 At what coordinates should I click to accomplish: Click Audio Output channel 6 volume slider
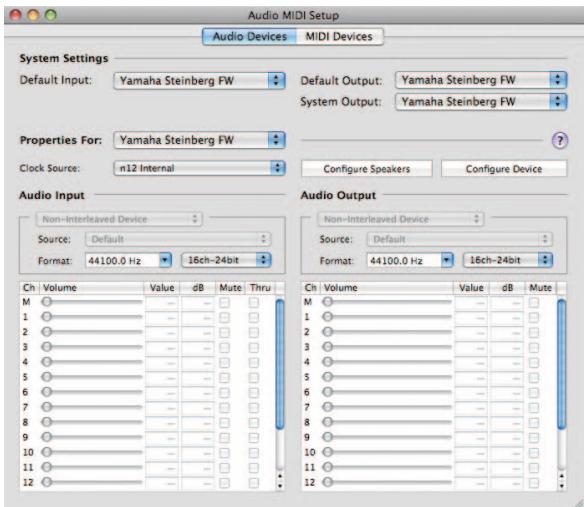(x=387, y=392)
